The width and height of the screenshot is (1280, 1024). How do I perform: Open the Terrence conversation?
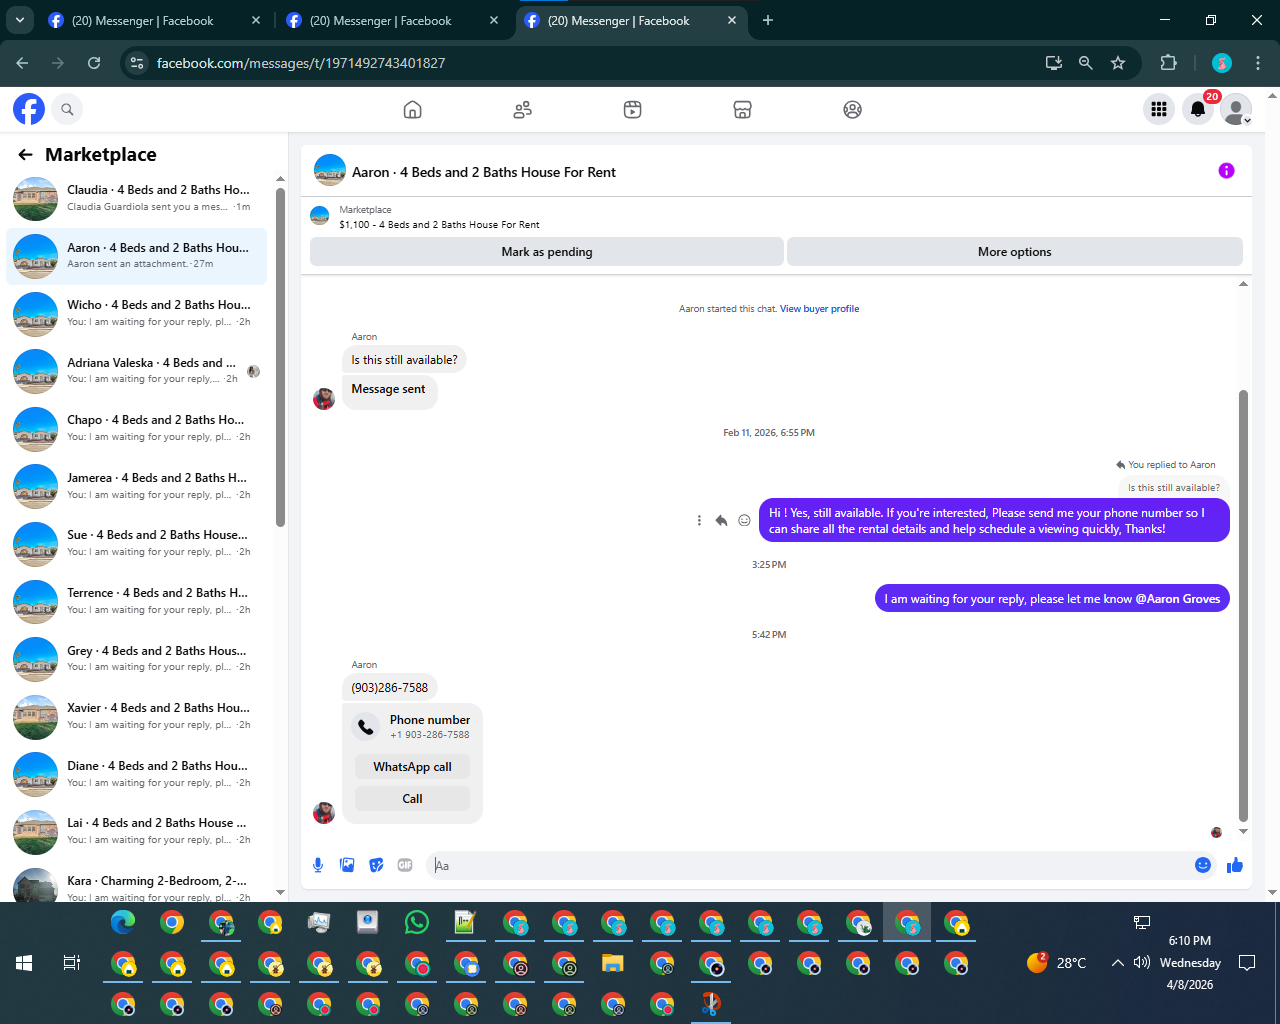click(x=137, y=601)
